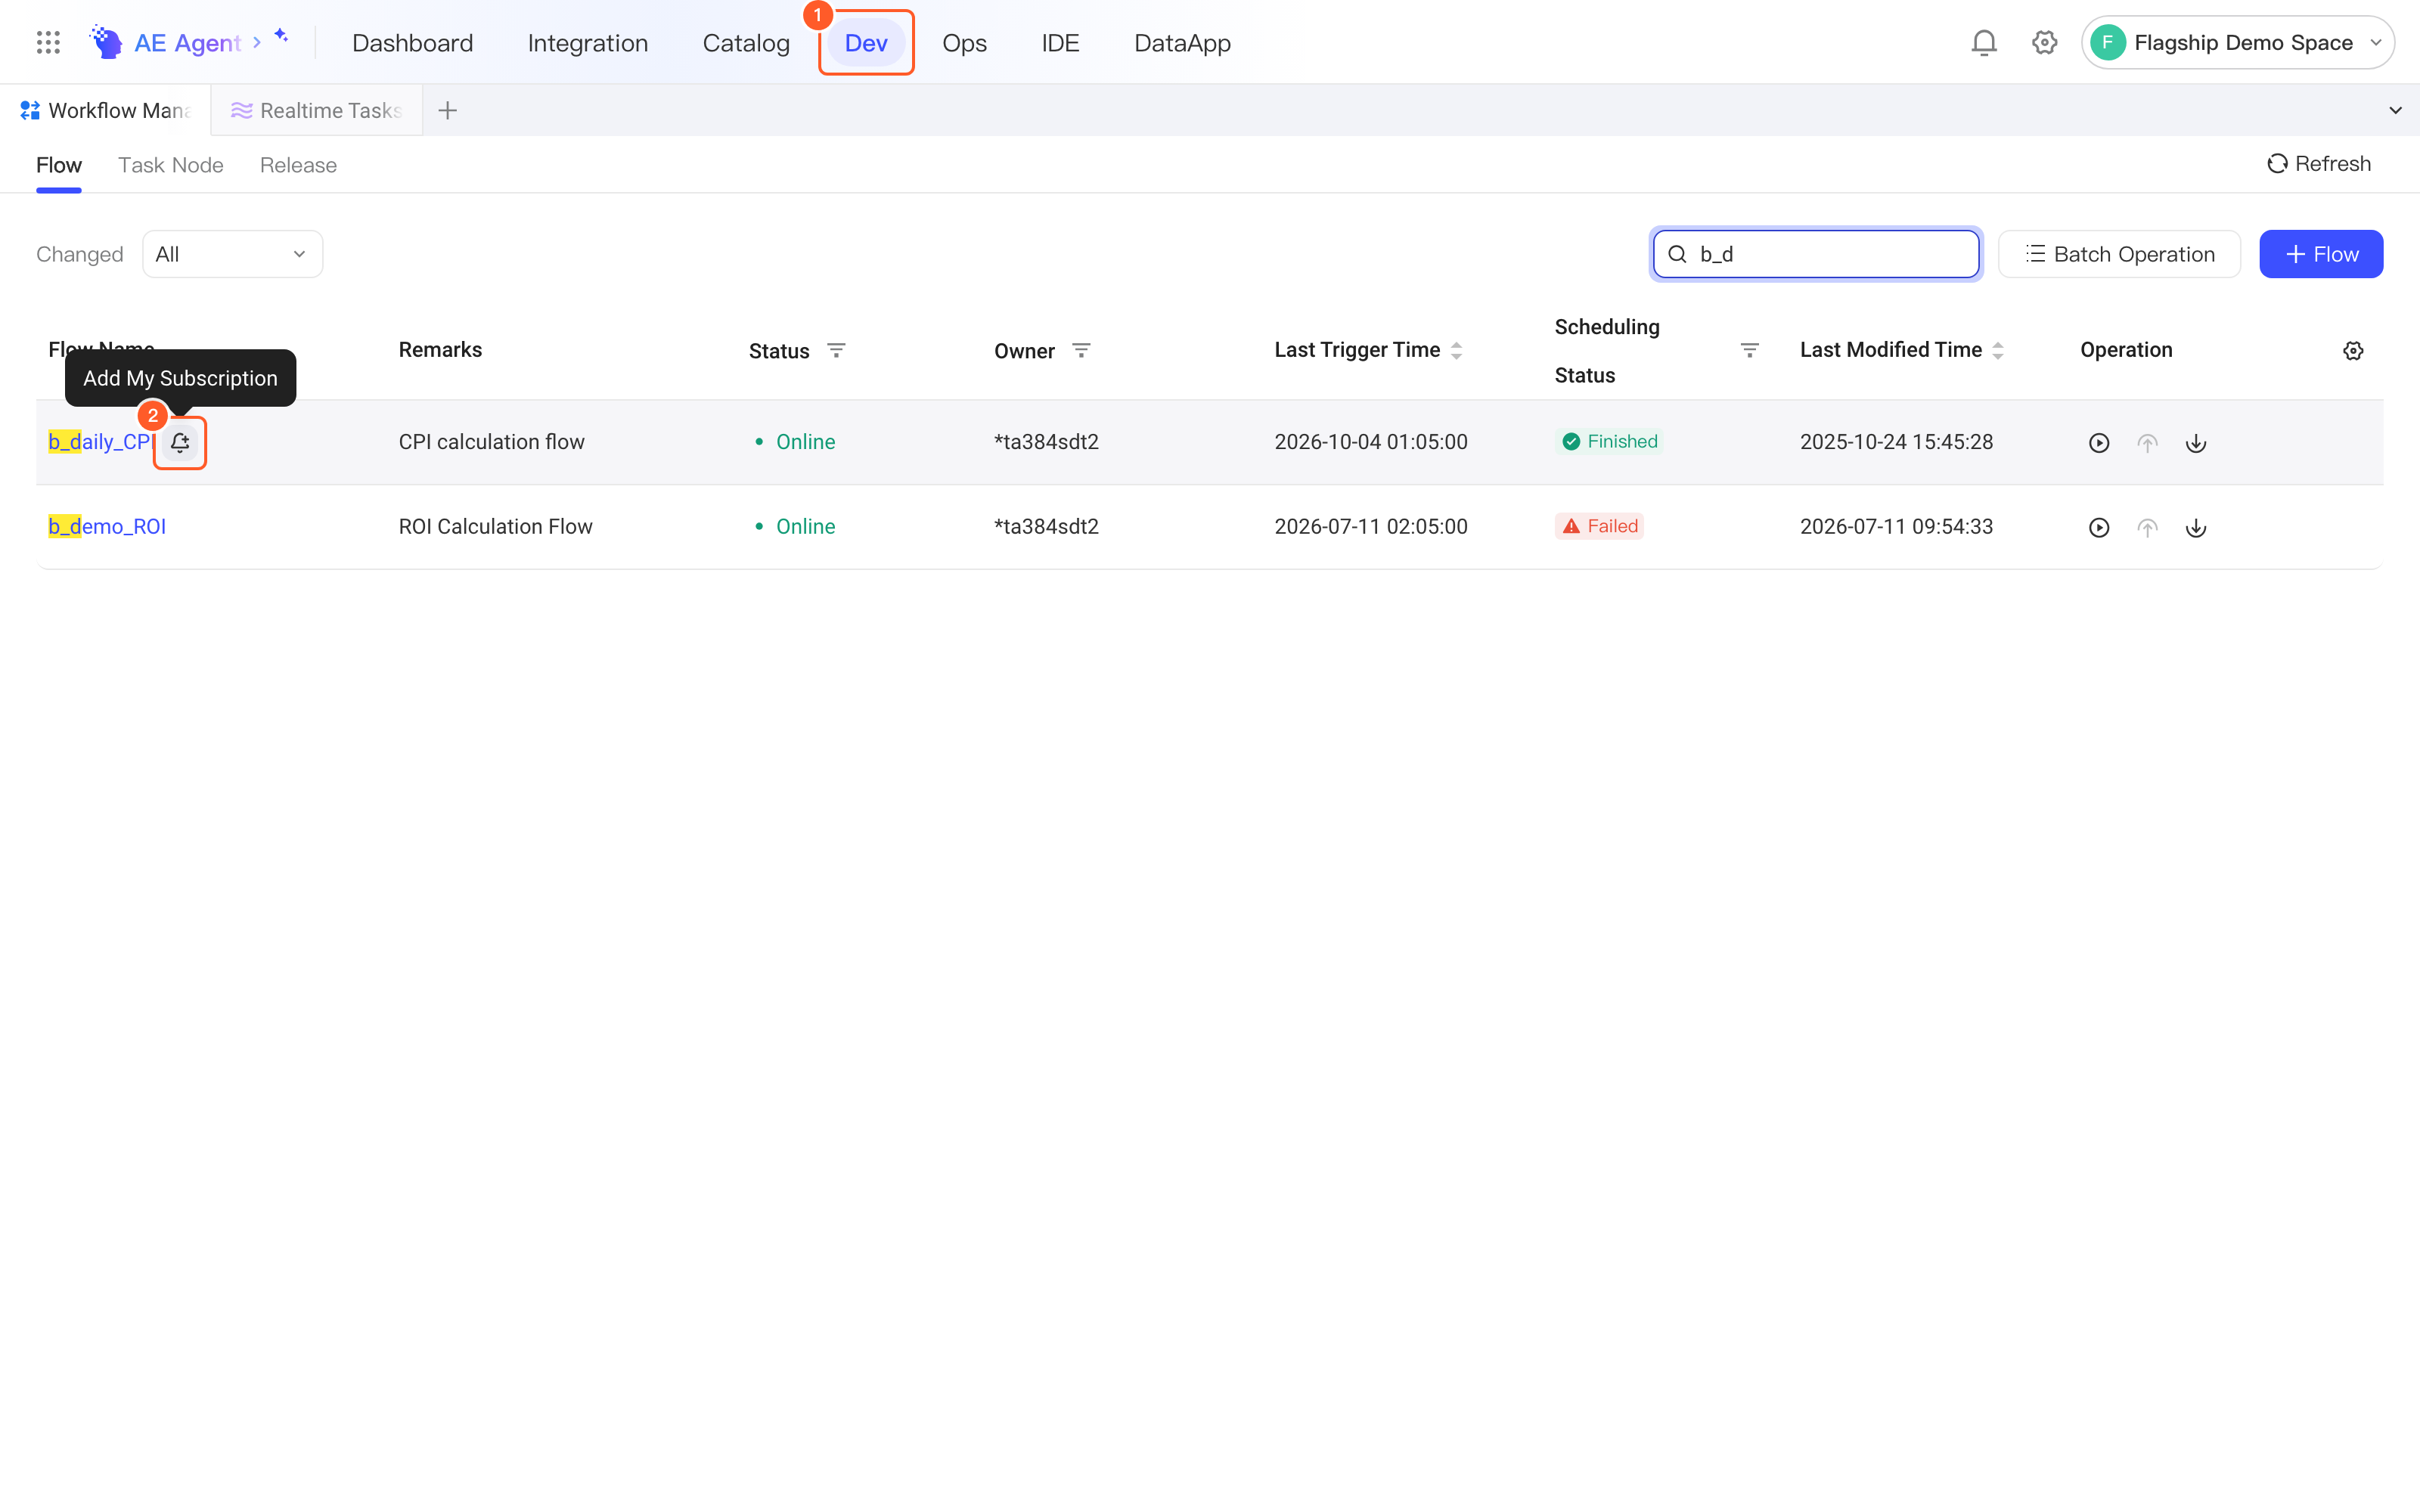
Task: Select the Workflow Management tab
Action: 105,110
